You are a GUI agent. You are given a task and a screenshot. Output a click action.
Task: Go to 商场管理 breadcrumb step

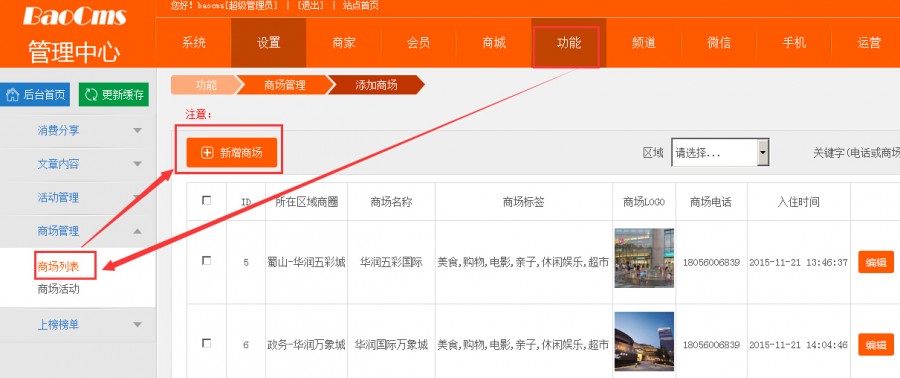[285, 85]
